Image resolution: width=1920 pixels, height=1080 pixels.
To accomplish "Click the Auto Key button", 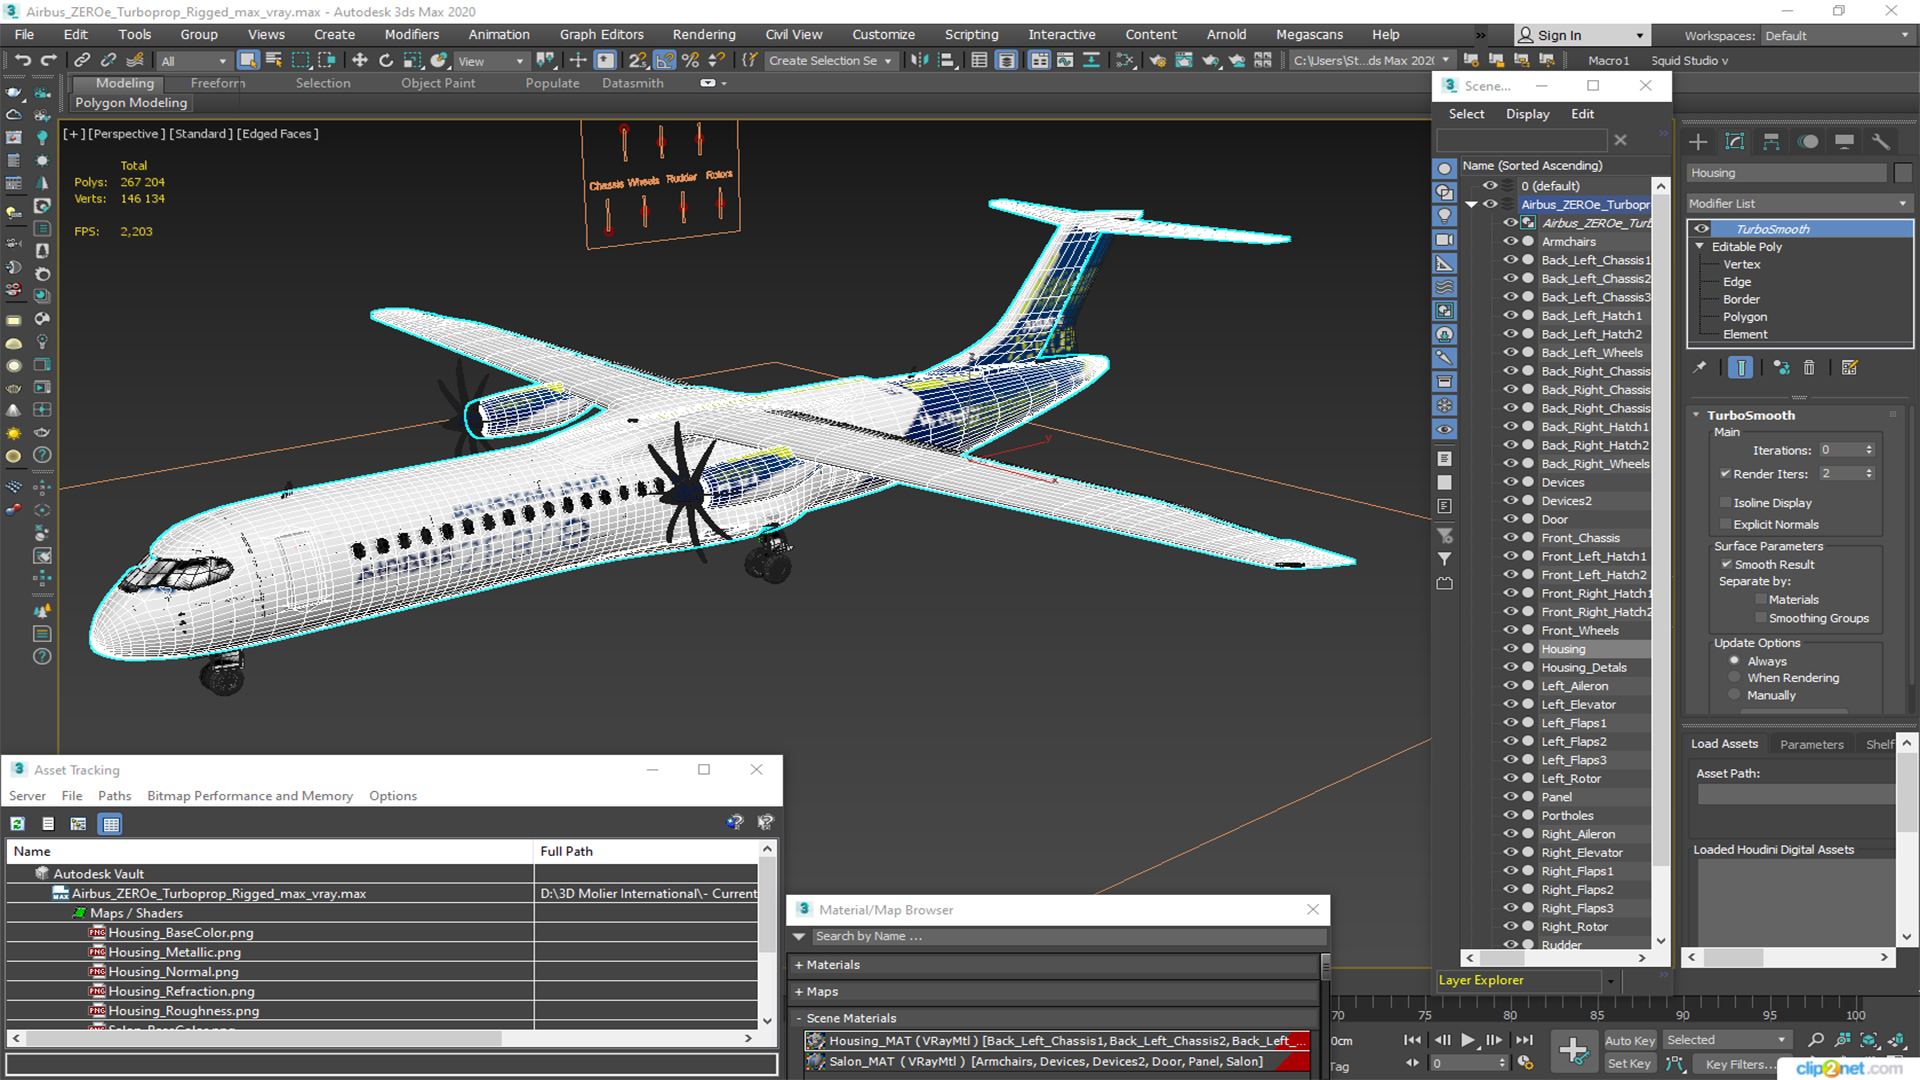I will coord(1629,1040).
